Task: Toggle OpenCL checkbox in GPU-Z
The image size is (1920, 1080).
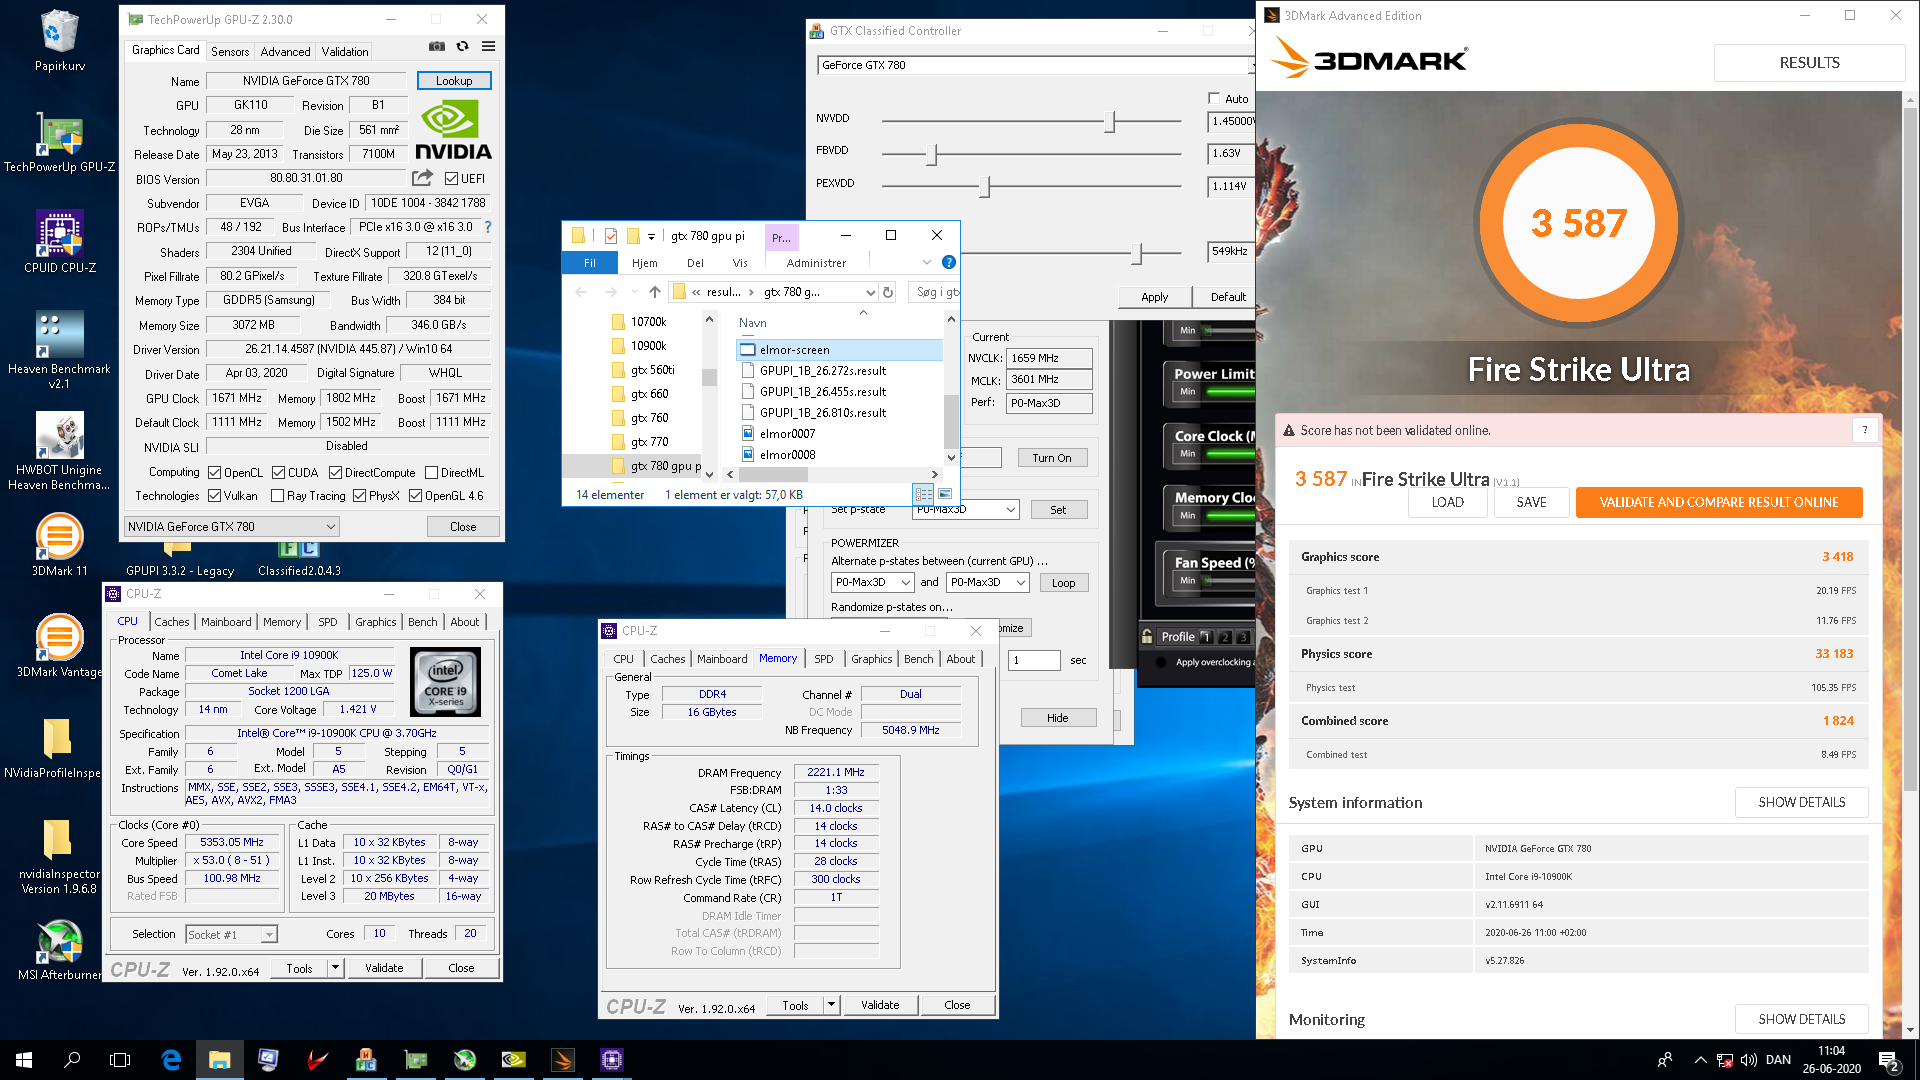Action: pyautogui.click(x=214, y=473)
